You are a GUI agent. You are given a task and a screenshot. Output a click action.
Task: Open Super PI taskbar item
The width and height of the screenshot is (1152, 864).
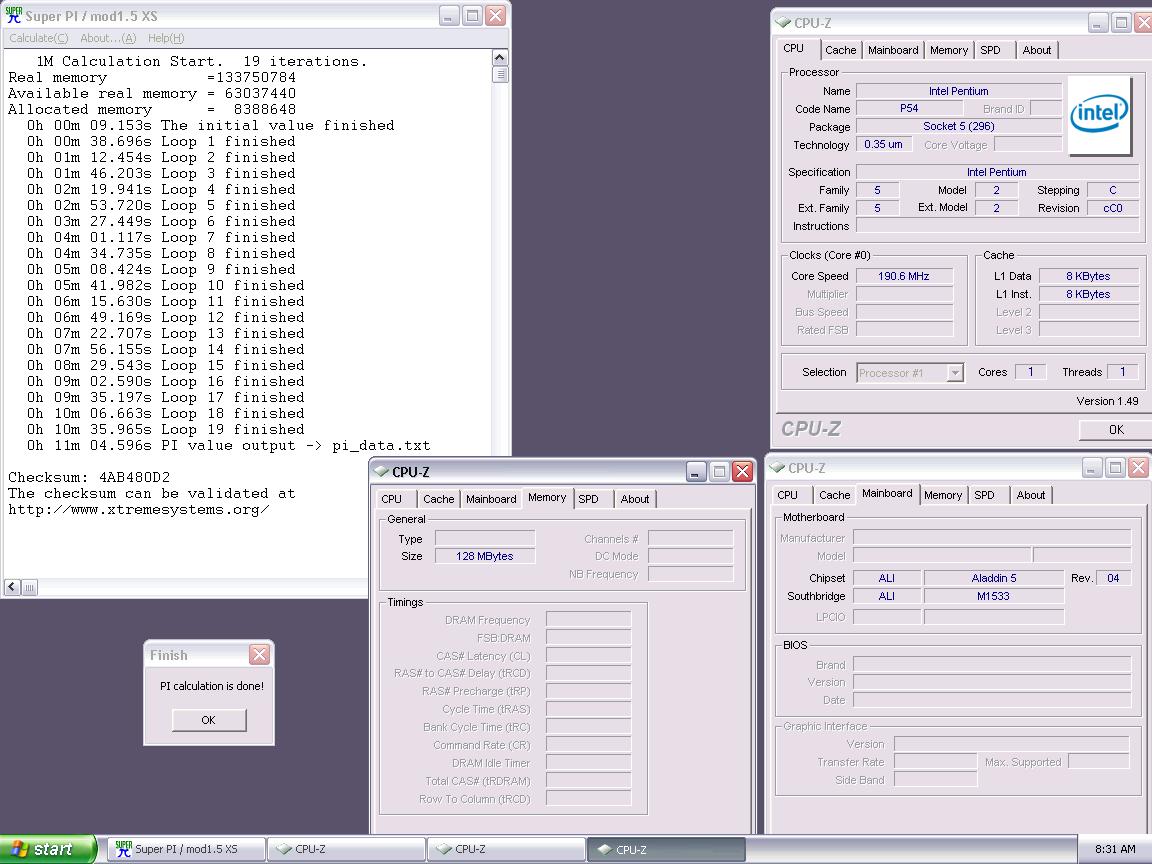pyautogui.click(x=187, y=849)
